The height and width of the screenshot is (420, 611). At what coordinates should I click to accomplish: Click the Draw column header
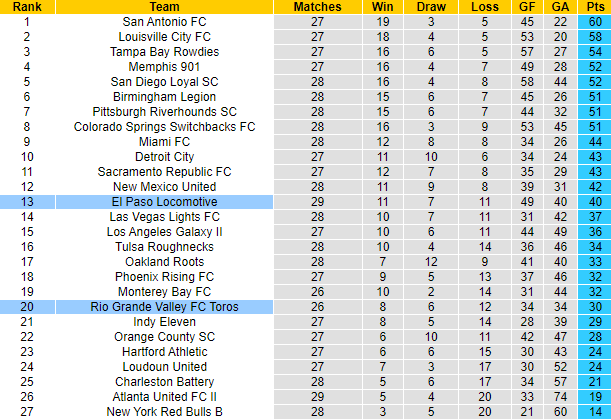pos(431,6)
